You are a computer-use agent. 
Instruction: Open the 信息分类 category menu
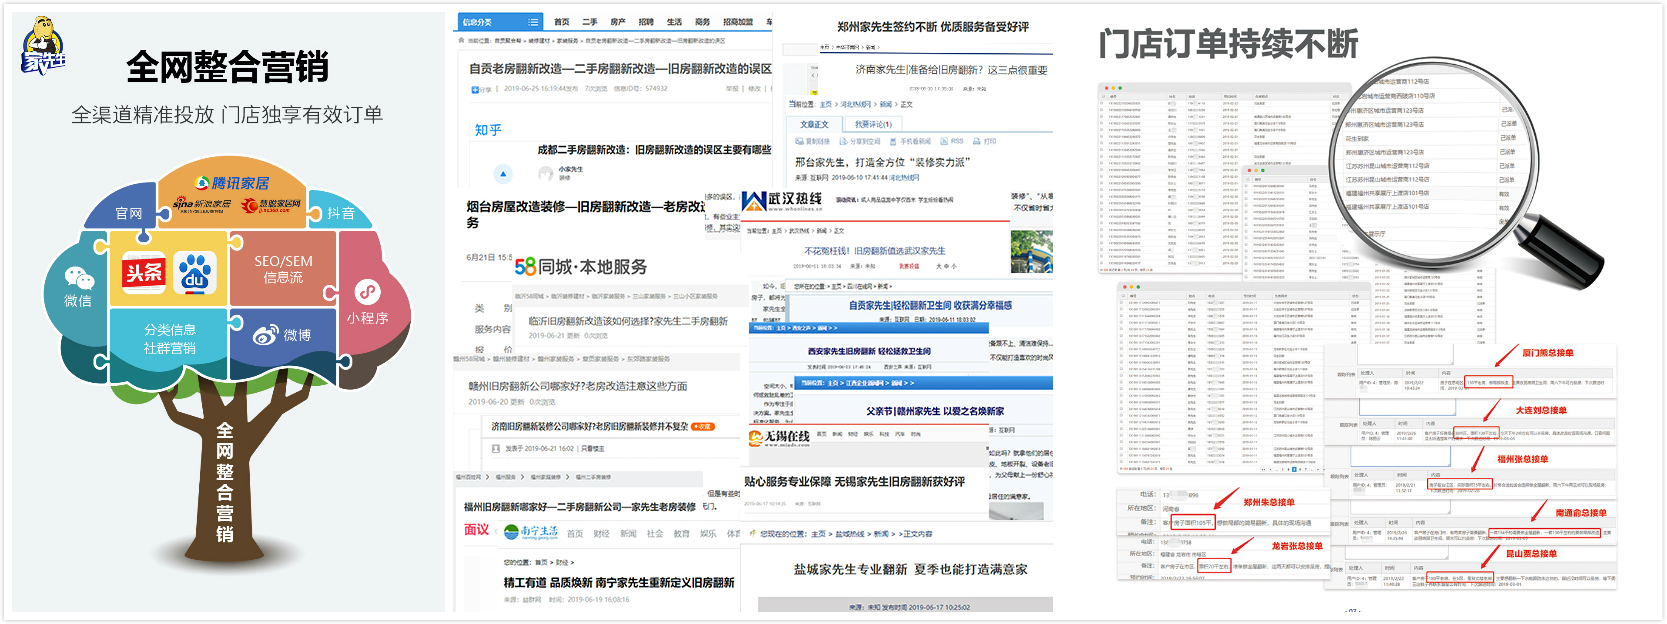[500, 22]
